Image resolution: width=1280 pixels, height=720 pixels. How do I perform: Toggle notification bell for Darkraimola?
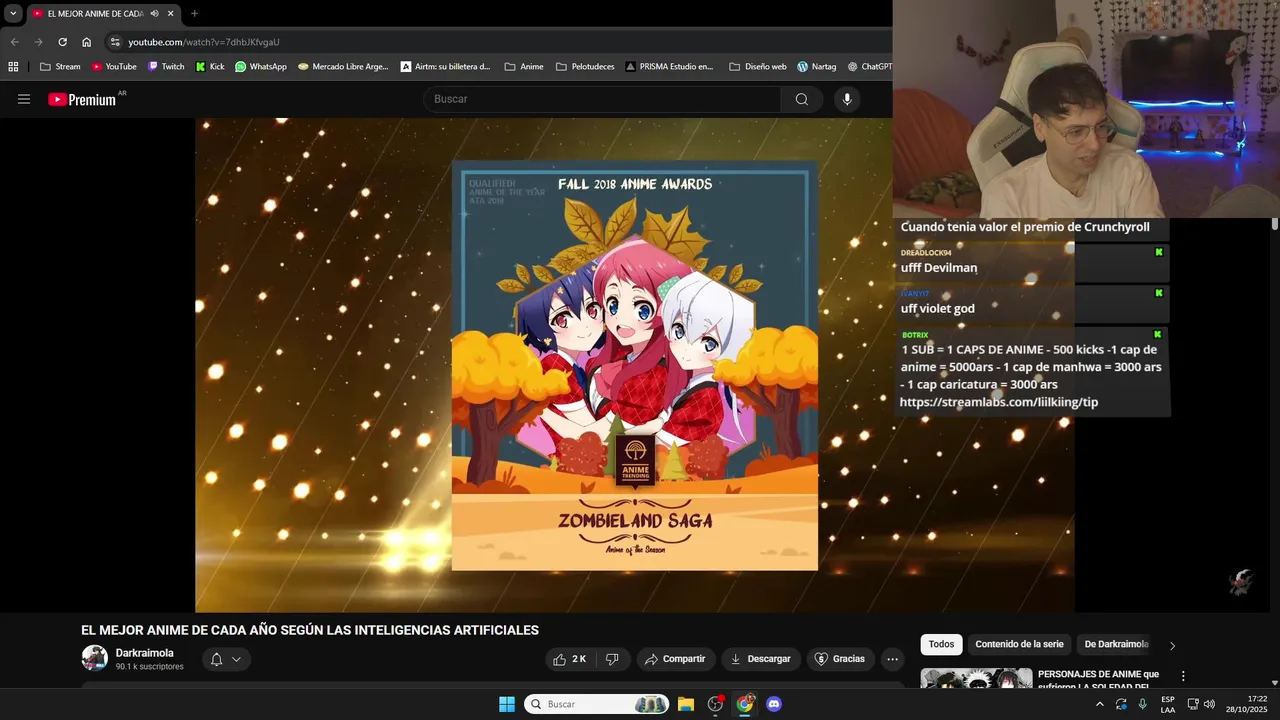point(216,659)
